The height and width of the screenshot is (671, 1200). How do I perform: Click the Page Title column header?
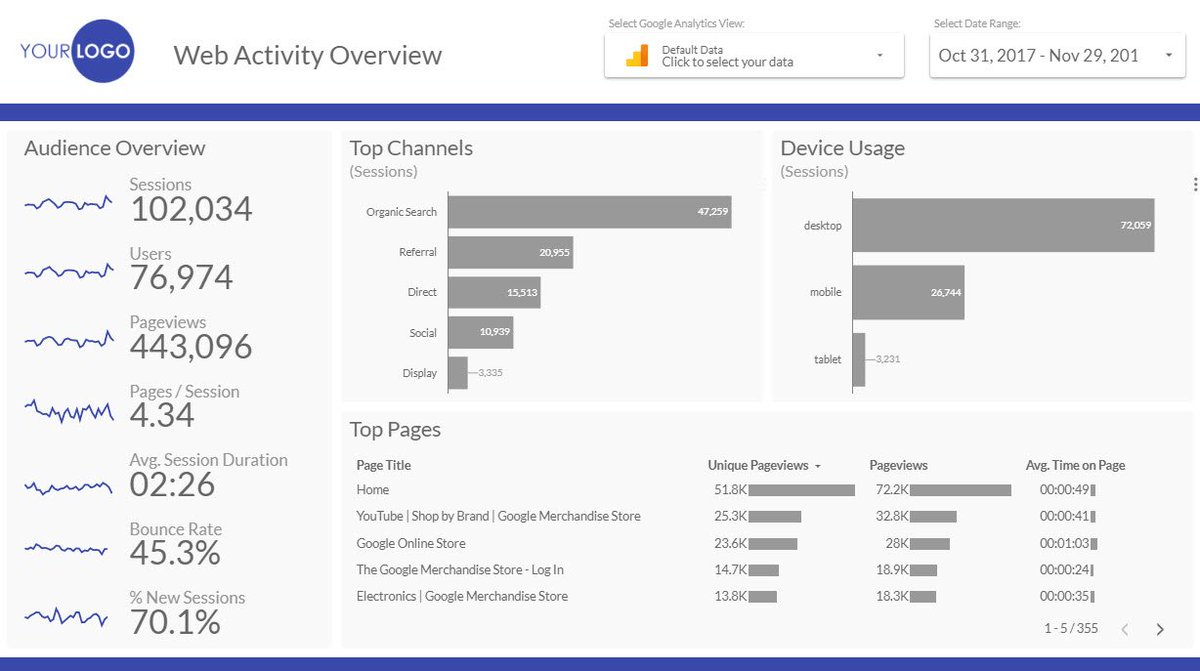point(384,465)
